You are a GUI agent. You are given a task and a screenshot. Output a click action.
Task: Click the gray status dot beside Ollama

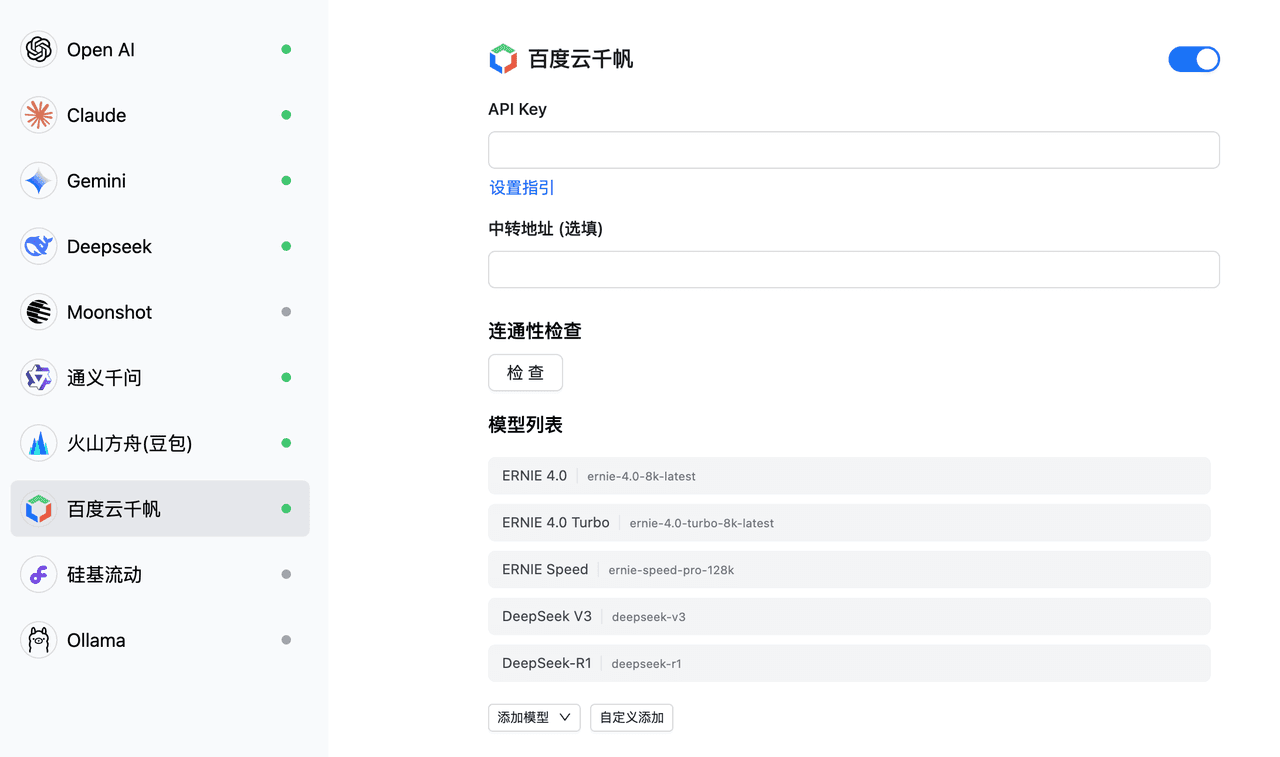(x=286, y=640)
